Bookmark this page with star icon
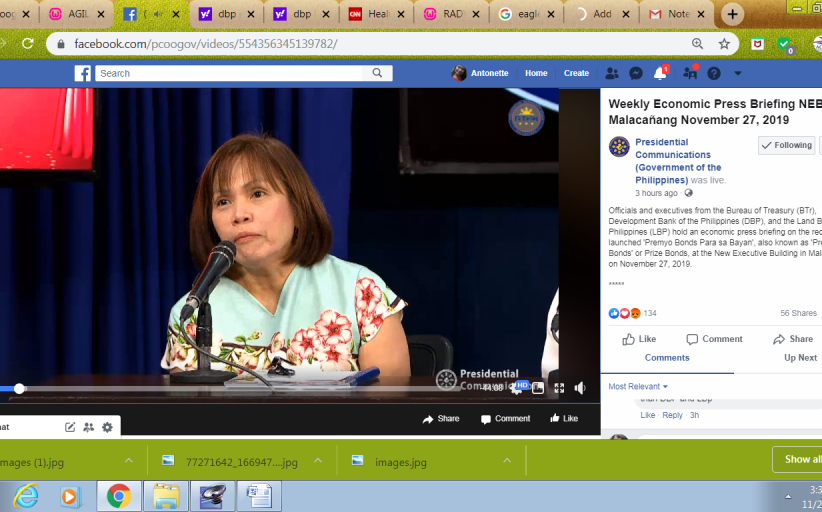 point(724,44)
